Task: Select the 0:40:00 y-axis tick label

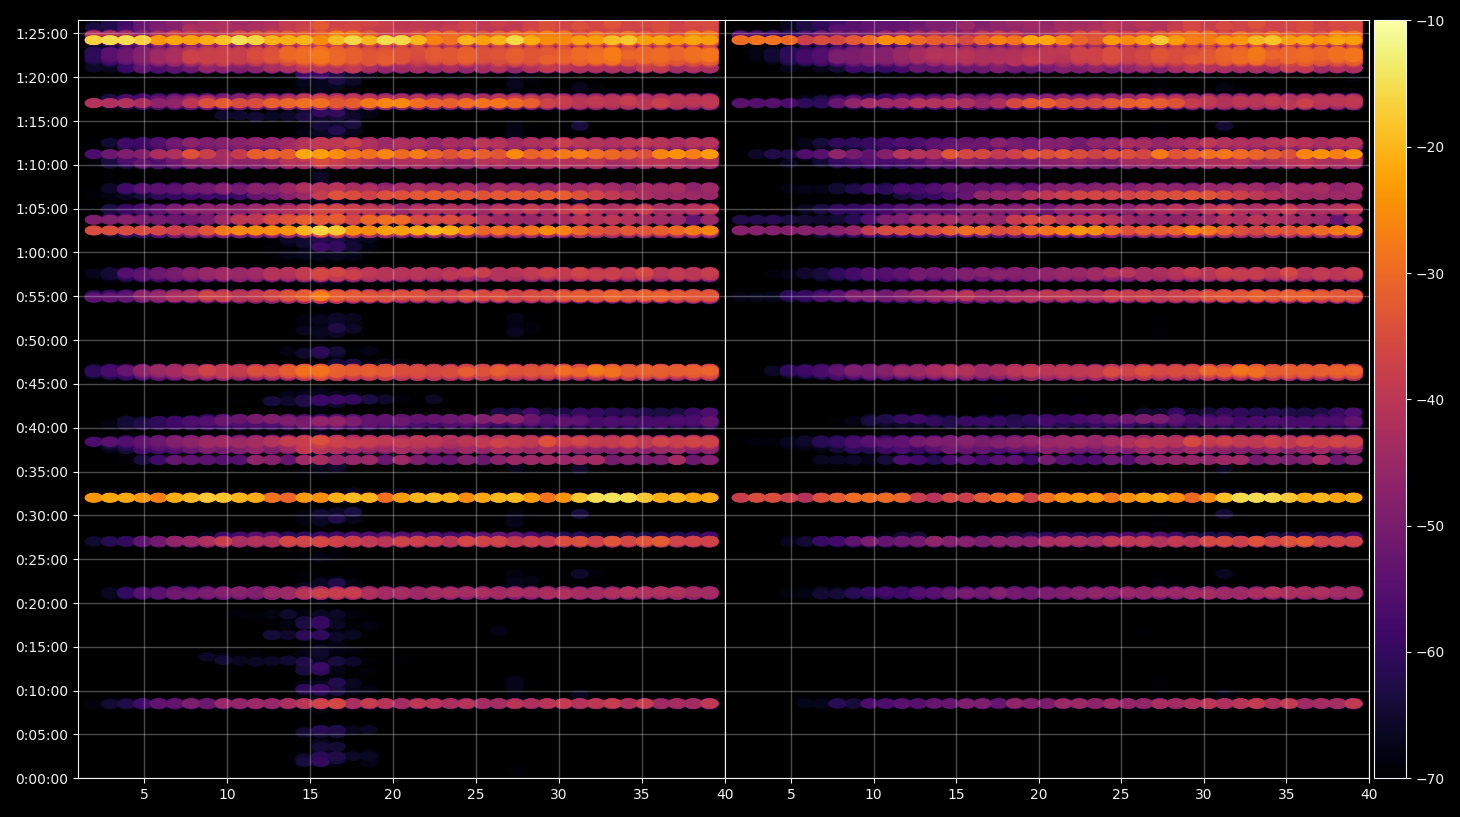Action: point(42,428)
